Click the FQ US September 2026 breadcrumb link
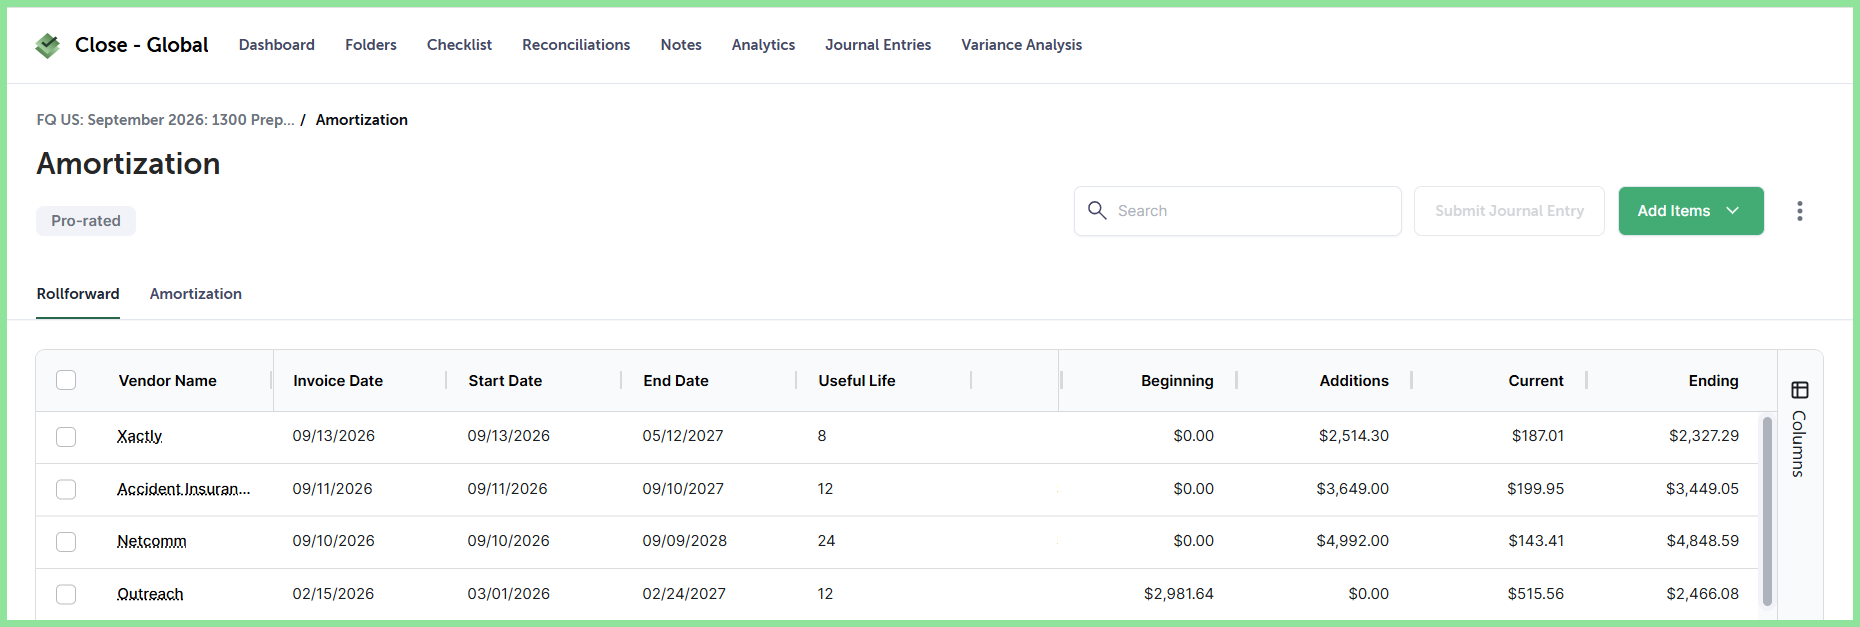The image size is (1860, 627). [x=165, y=120]
